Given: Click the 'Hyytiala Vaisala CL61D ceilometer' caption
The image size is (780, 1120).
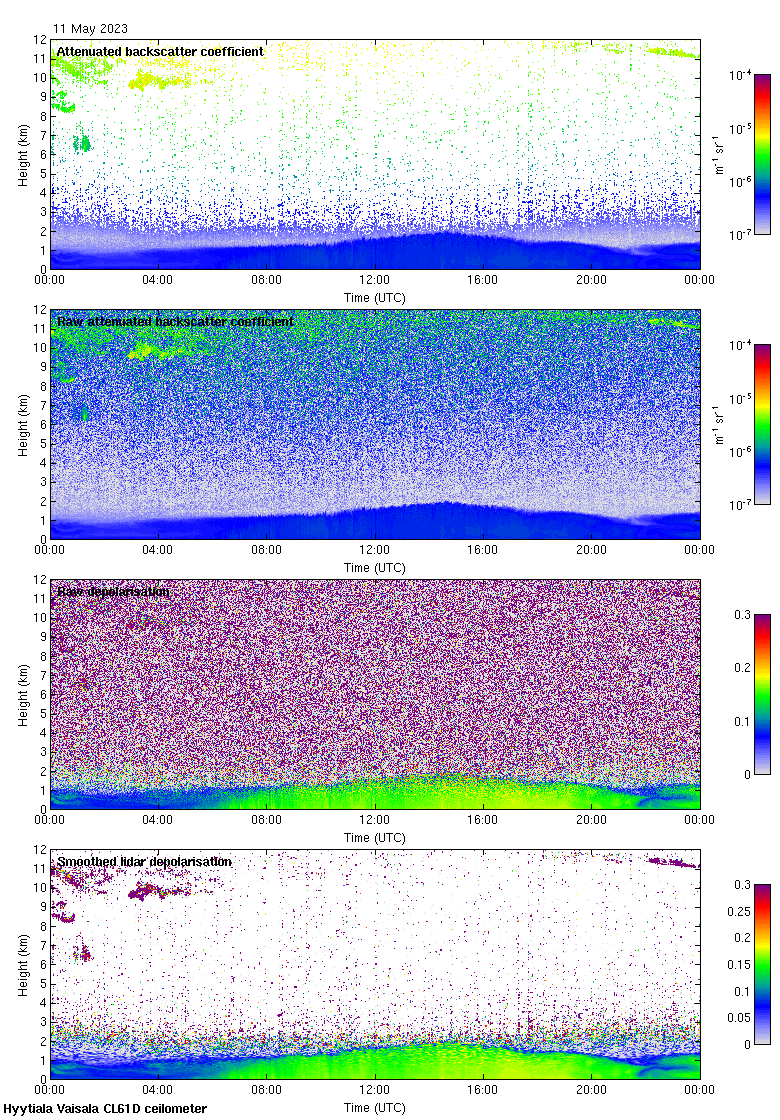Looking at the screenshot, I should (x=105, y=1109).
